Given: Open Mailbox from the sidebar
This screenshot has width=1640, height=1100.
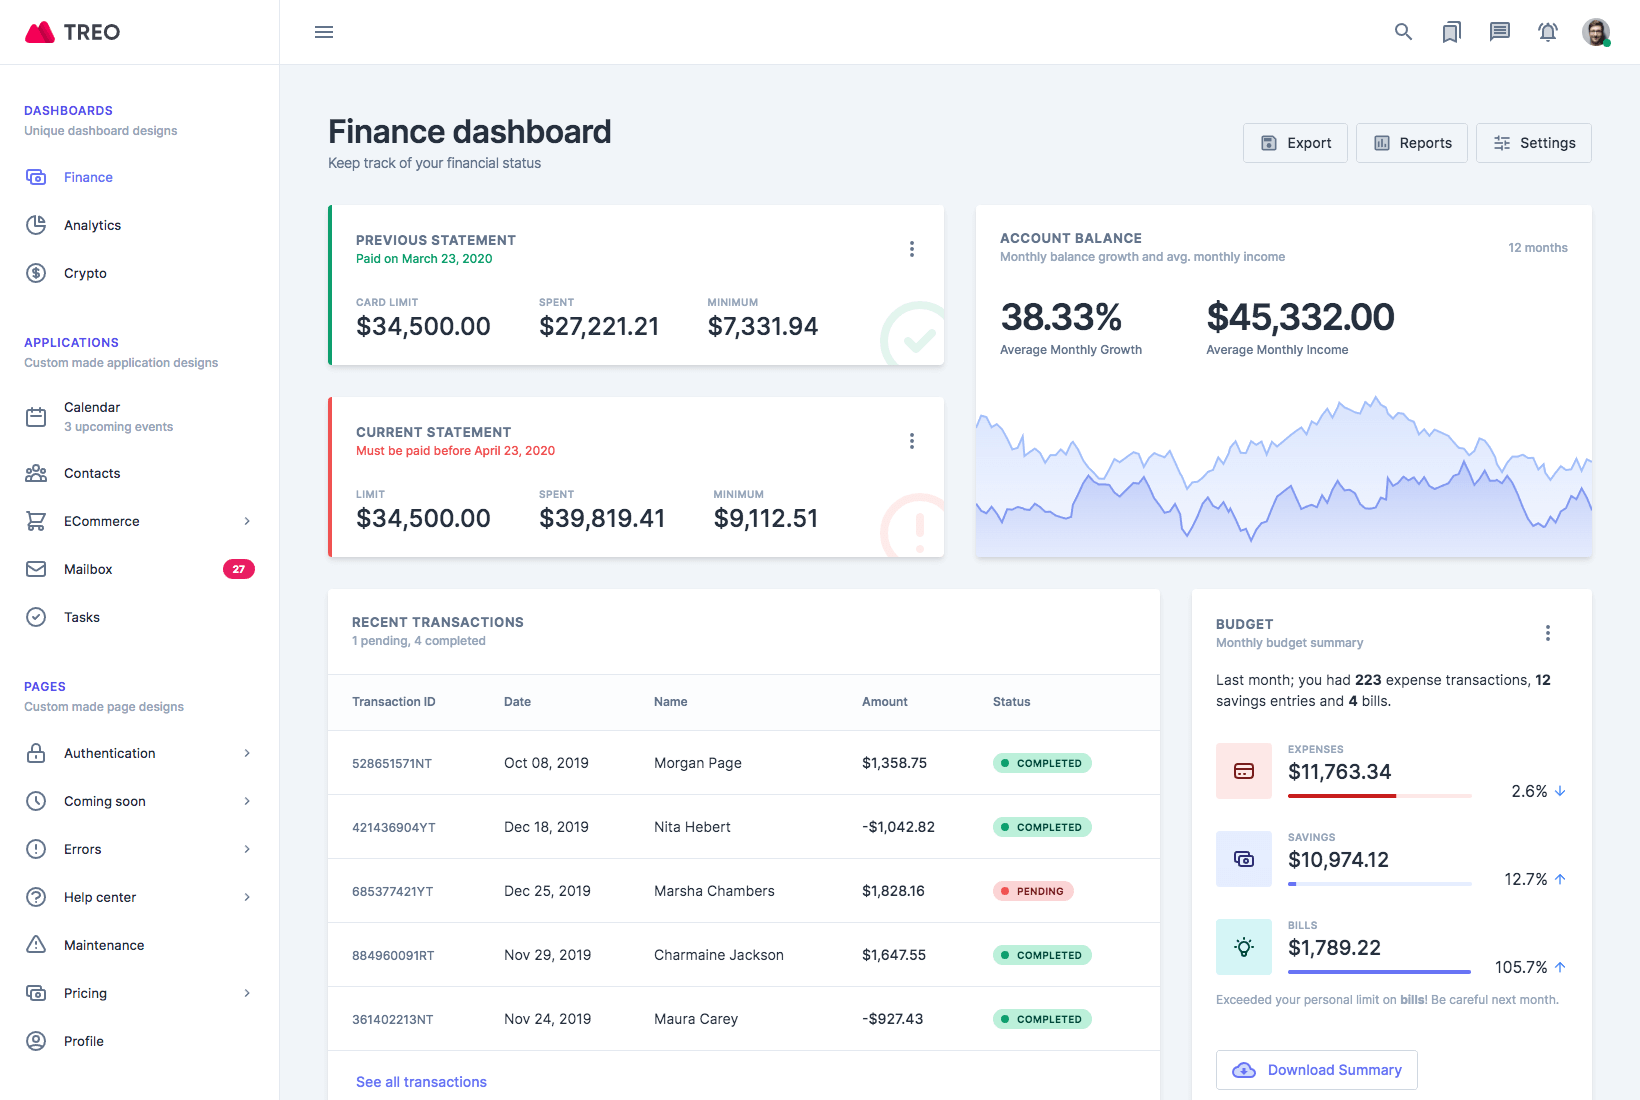Looking at the screenshot, I should tap(88, 569).
